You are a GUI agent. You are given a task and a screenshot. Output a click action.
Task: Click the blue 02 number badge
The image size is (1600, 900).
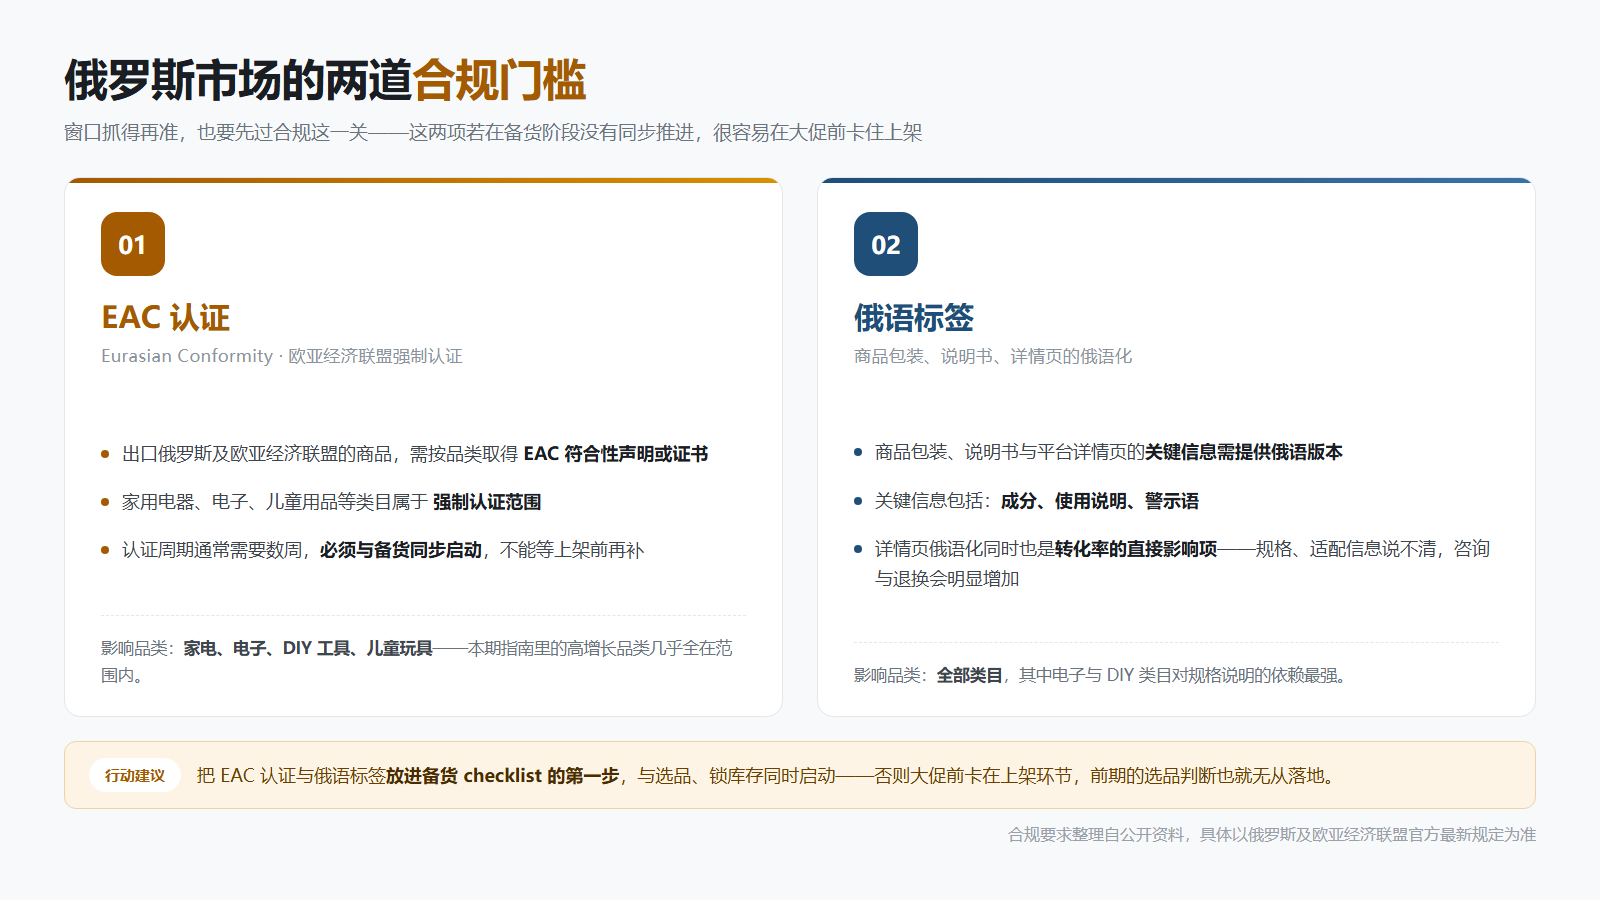(886, 244)
